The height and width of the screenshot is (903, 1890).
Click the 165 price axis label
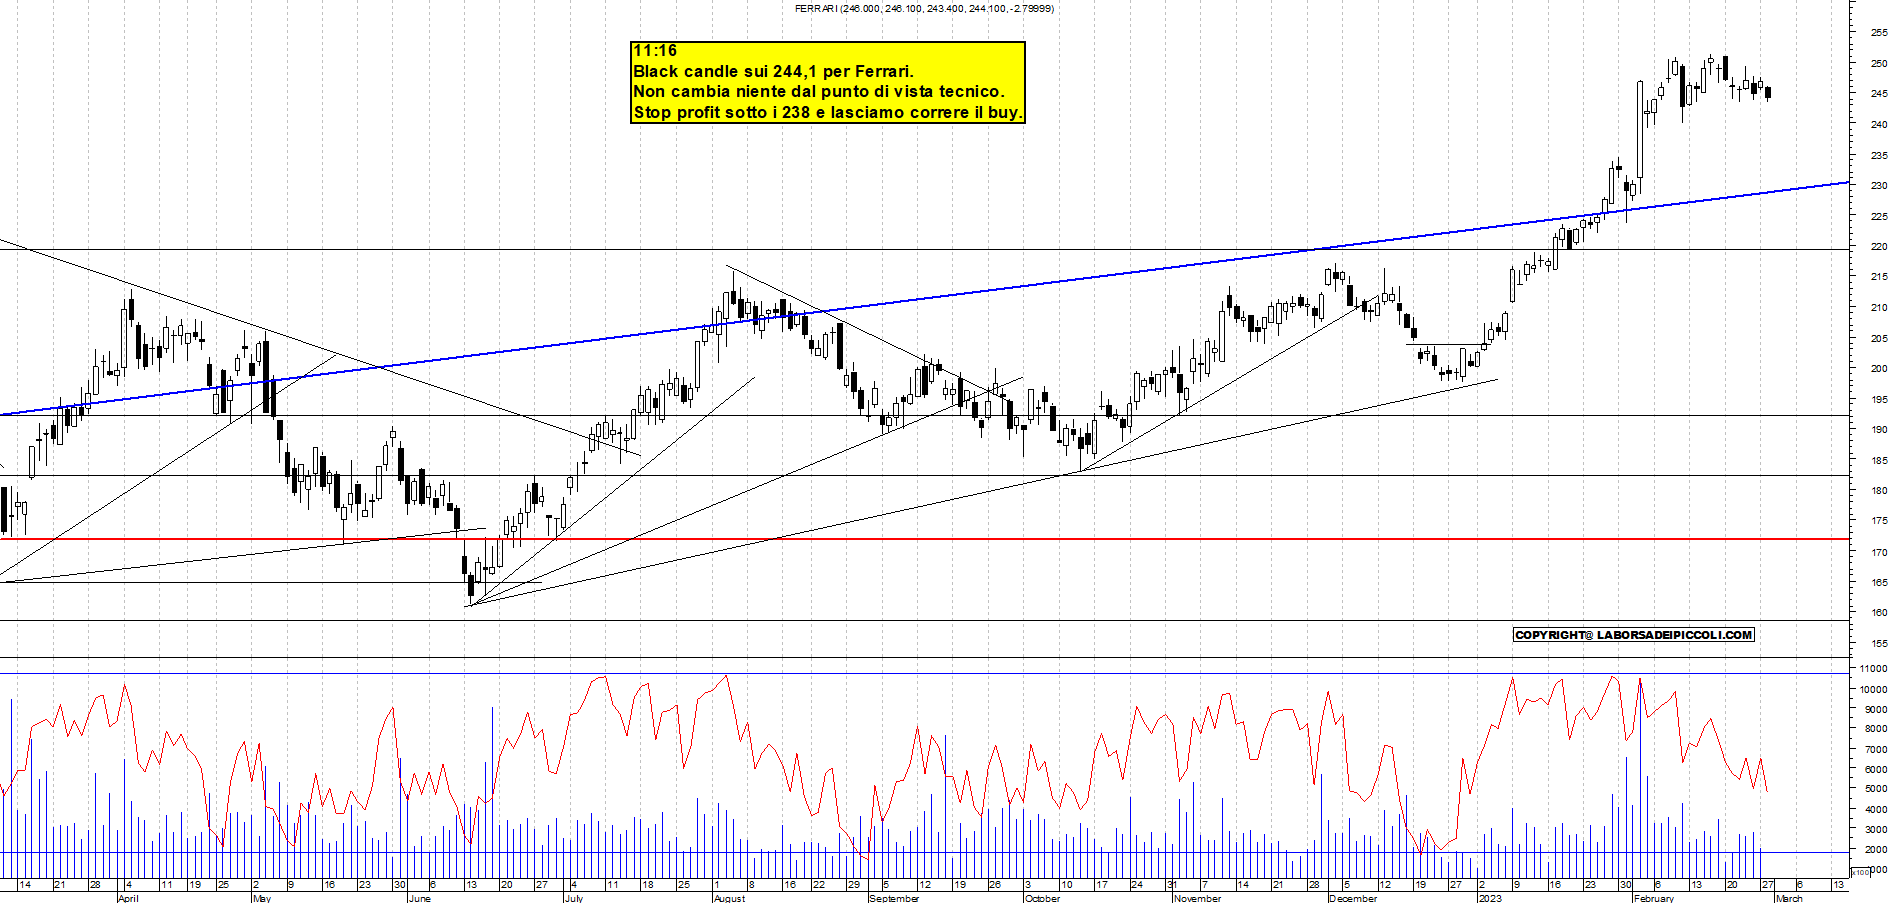[1879, 582]
